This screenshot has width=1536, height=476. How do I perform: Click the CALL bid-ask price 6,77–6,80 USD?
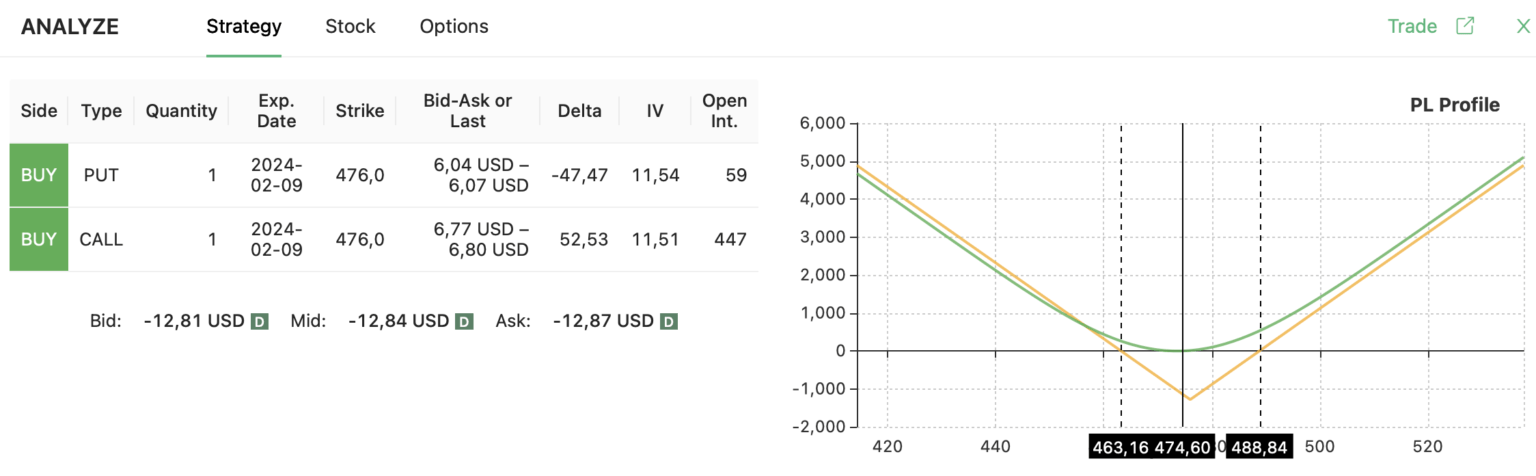point(467,239)
